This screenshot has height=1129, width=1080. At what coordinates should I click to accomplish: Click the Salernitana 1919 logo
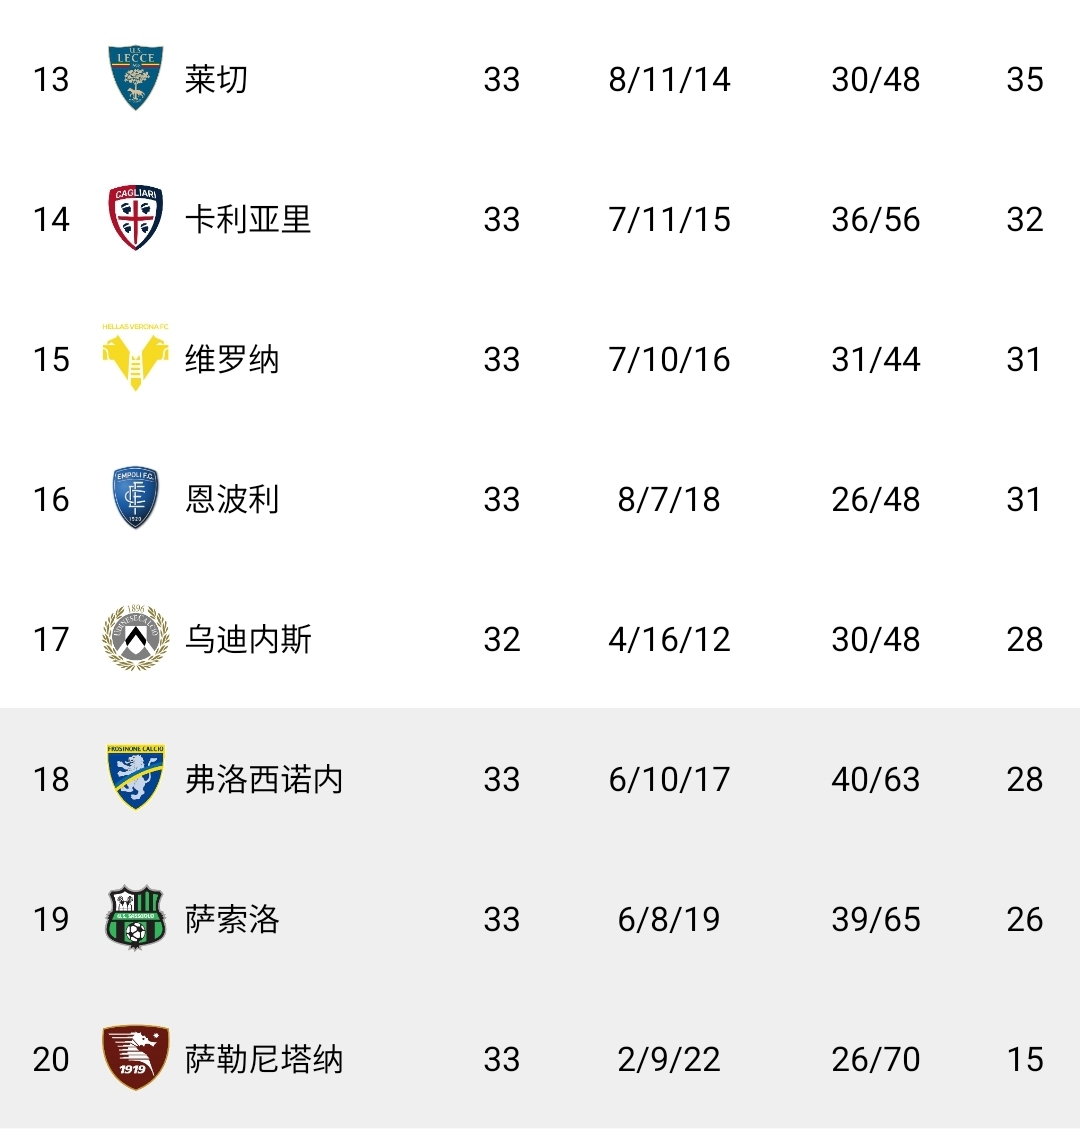(x=135, y=1058)
